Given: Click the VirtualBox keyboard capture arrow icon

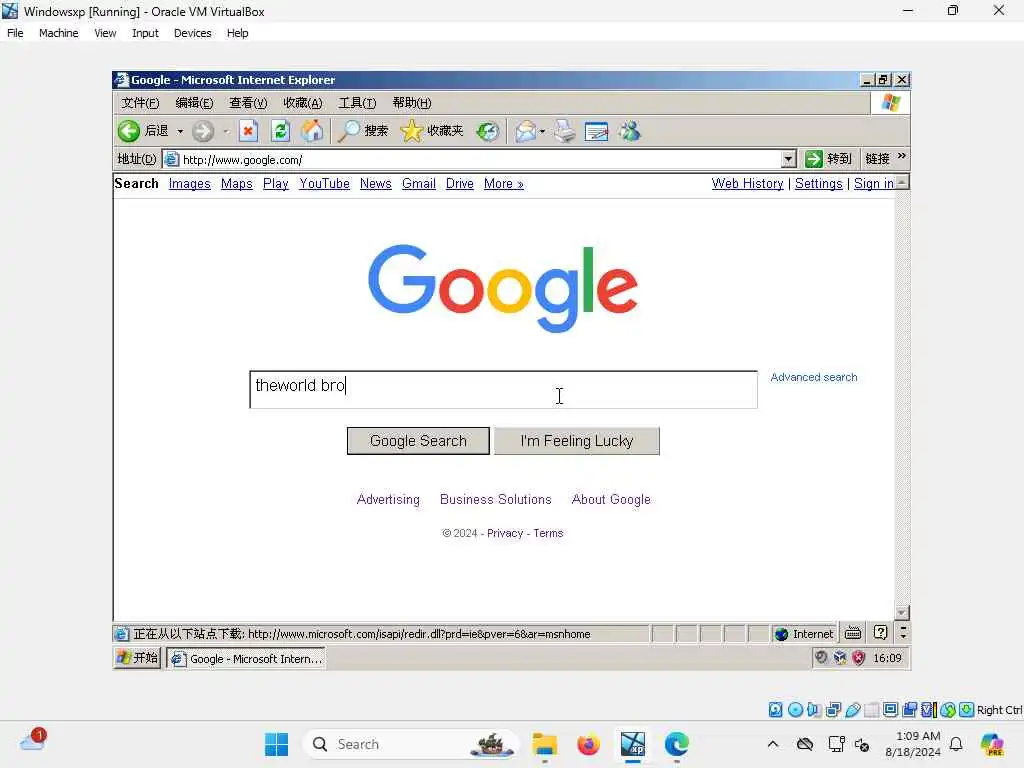Looking at the screenshot, I should (967, 709).
